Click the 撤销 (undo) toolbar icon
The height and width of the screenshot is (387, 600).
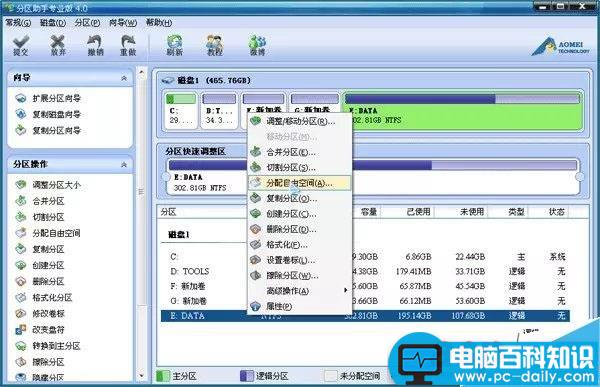point(95,46)
